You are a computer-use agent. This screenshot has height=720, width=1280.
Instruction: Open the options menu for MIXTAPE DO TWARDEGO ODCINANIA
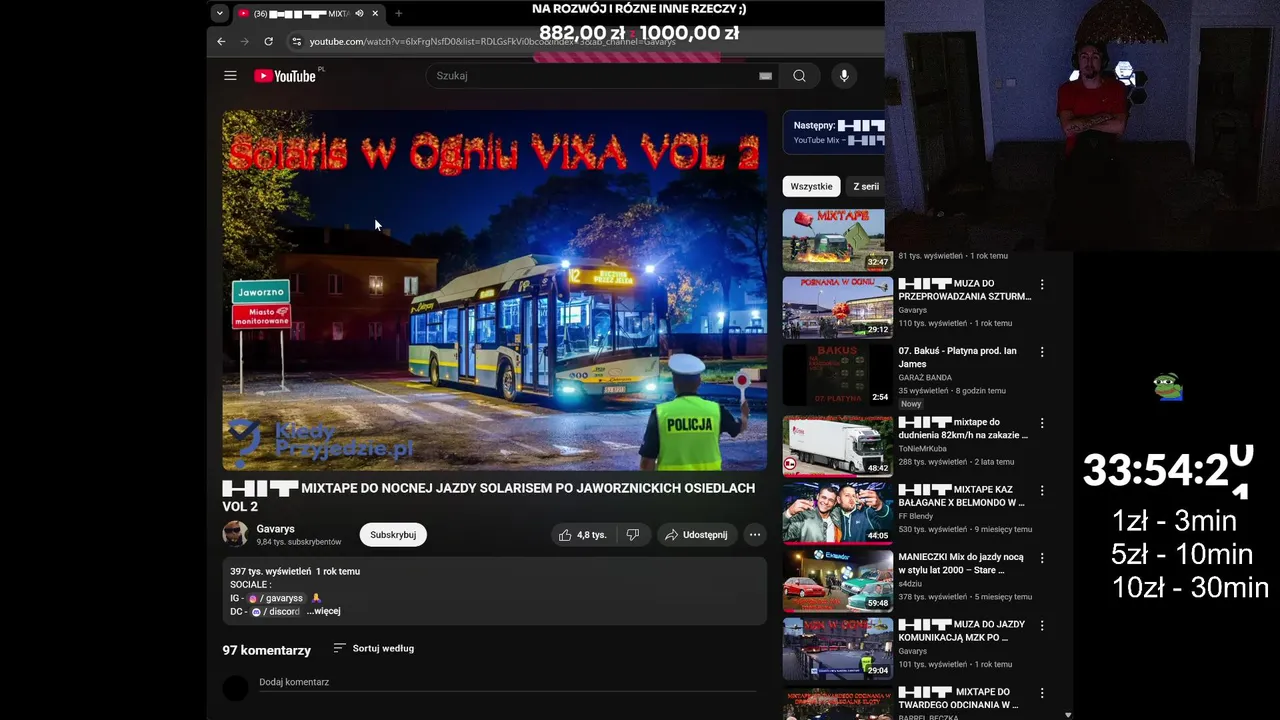1042,693
